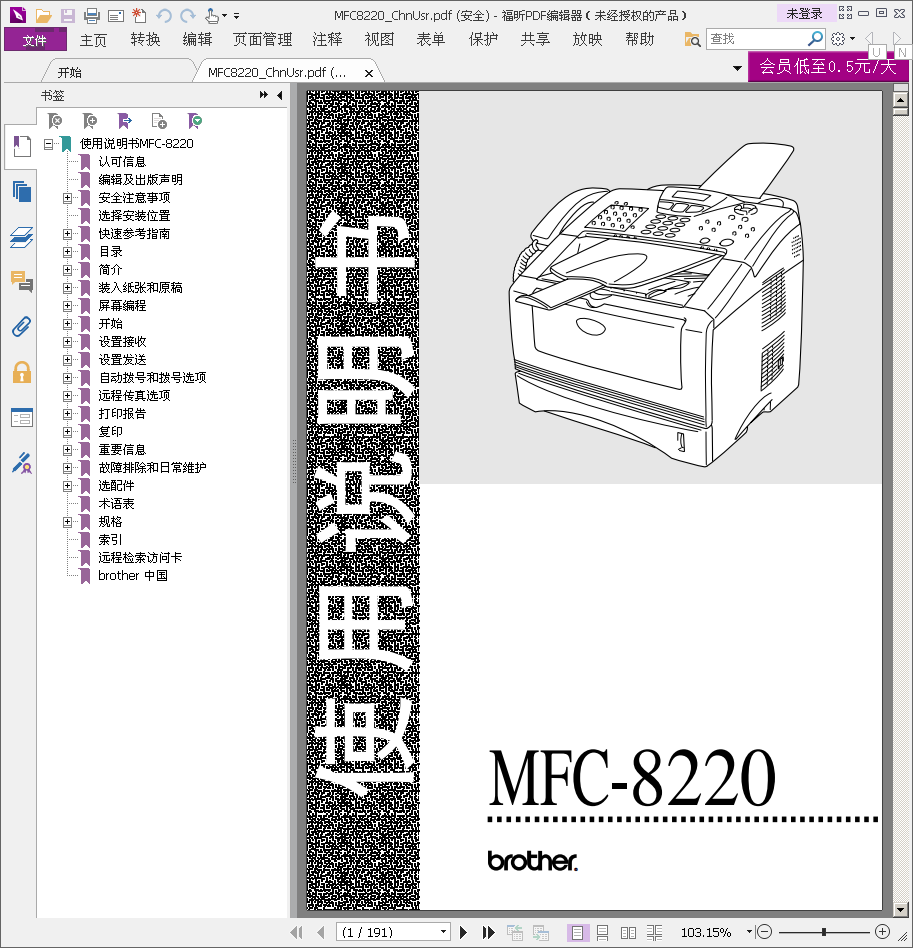Open the Bookmarks panel icon in sidebar
This screenshot has height=948, width=913.
(22, 146)
